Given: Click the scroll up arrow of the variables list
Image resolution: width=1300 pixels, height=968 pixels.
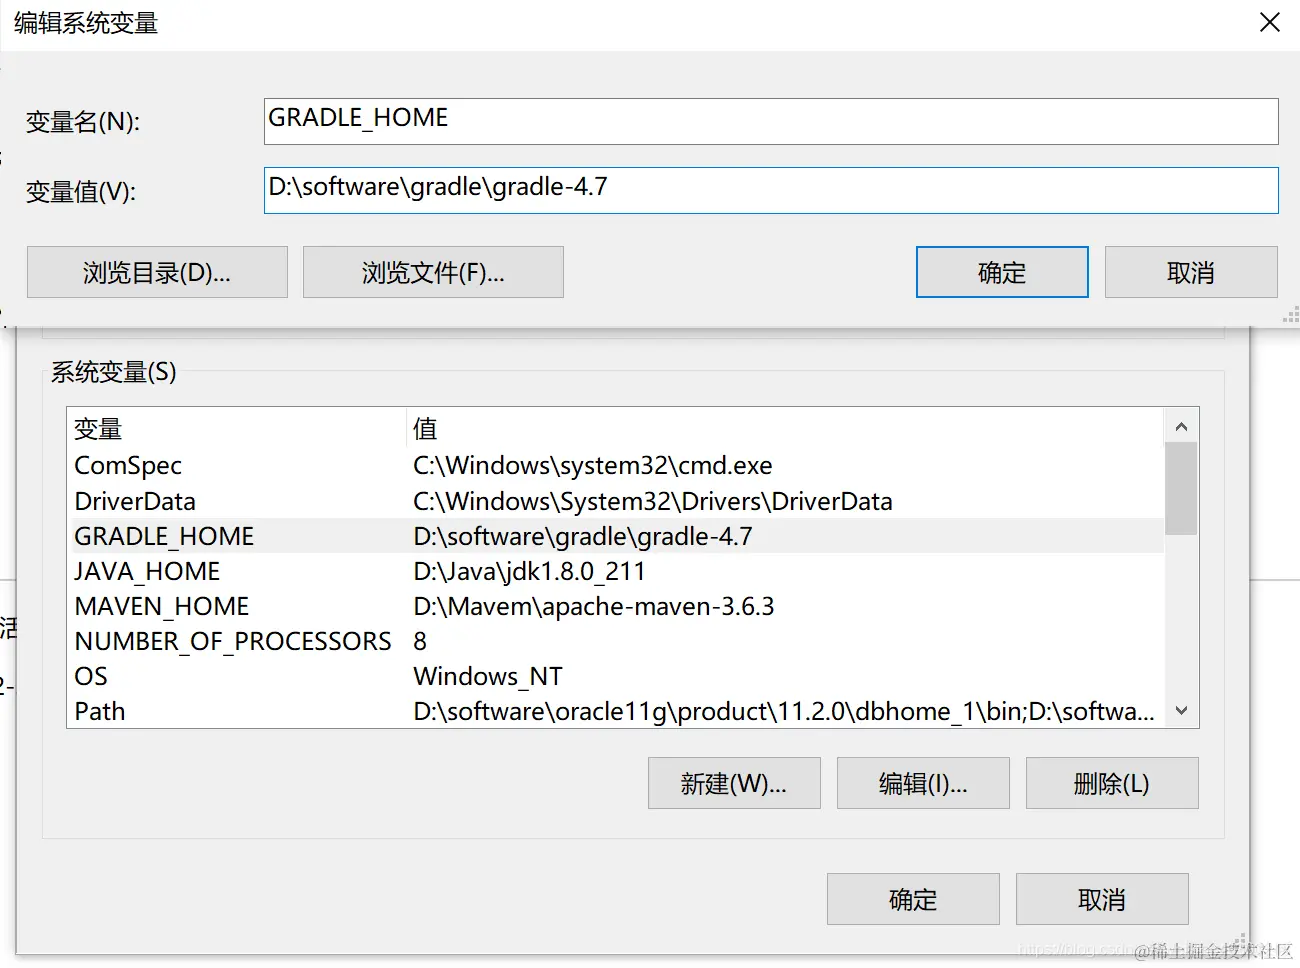Looking at the screenshot, I should (1181, 427).
